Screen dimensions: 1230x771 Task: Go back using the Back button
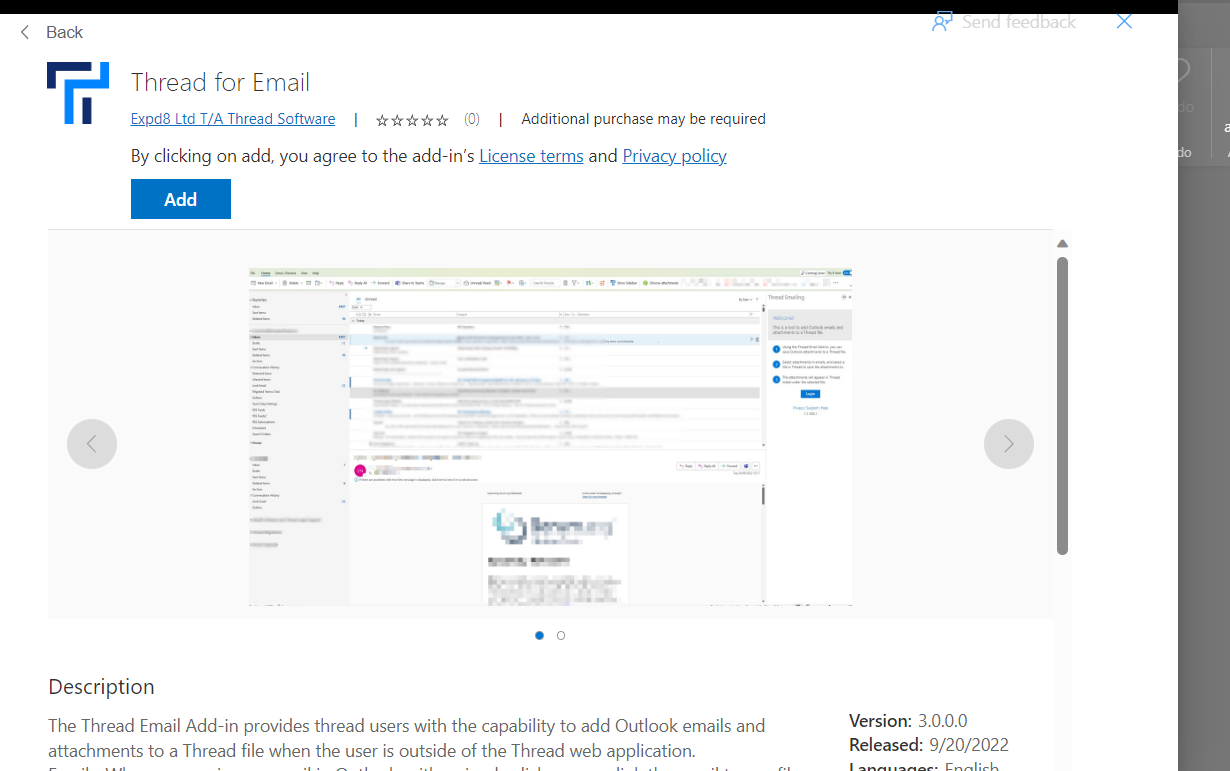coord(51,32)
